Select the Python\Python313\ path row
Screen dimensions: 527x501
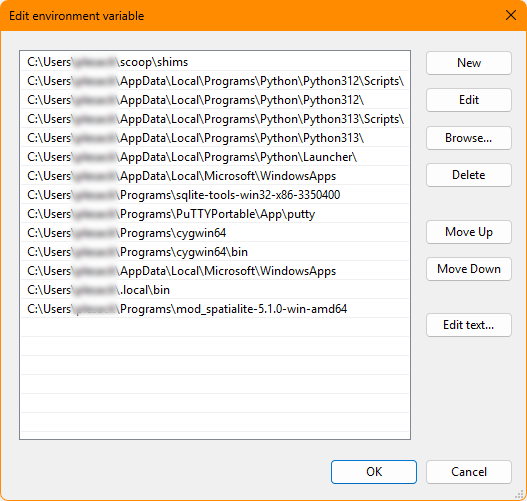(x=215, y=138)
